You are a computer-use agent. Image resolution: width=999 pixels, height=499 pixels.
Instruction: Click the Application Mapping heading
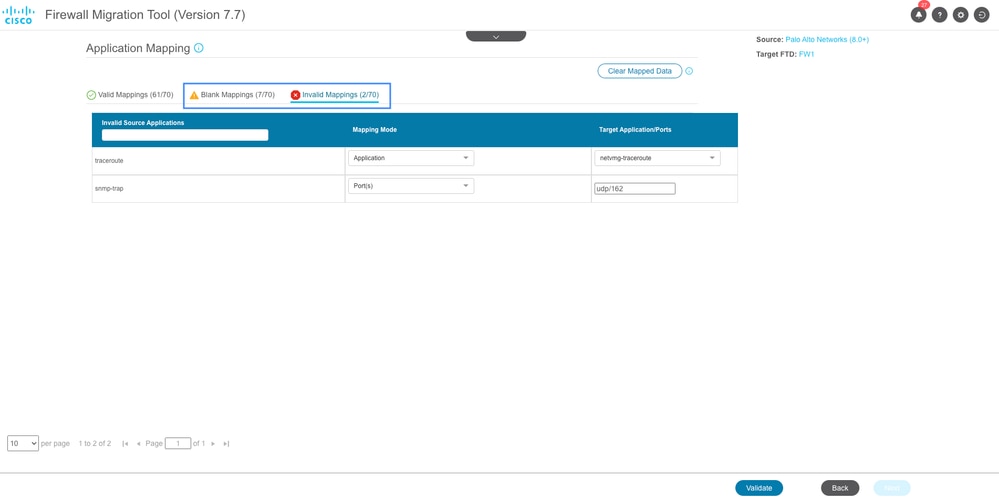click(x=138, y=48)
